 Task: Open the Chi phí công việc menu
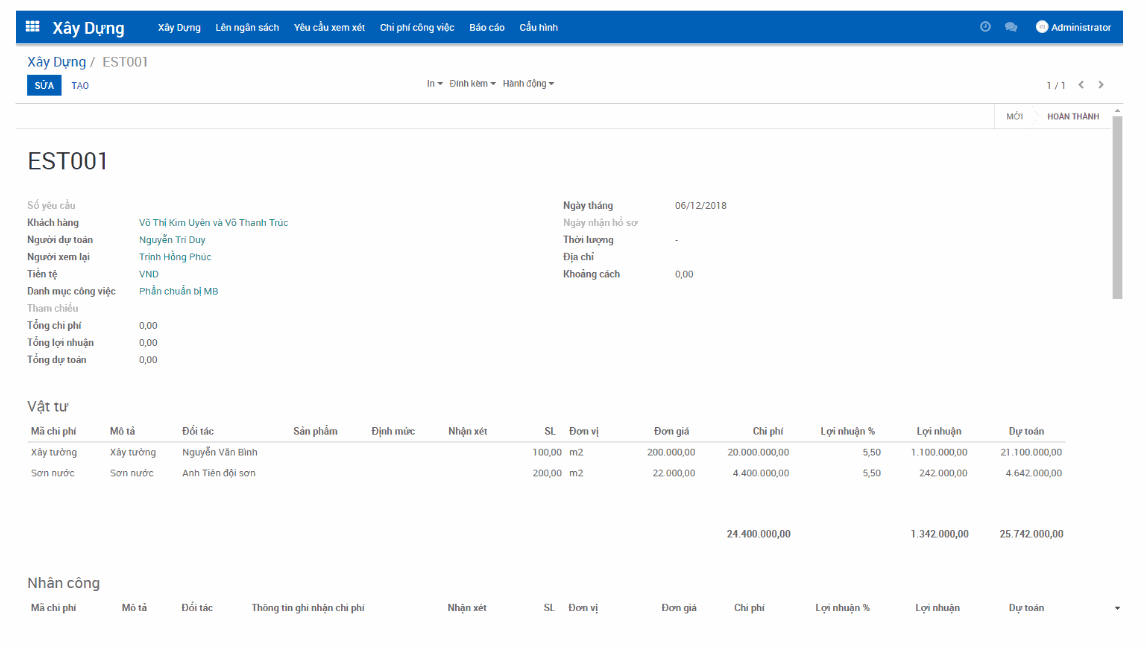point(418,27)
